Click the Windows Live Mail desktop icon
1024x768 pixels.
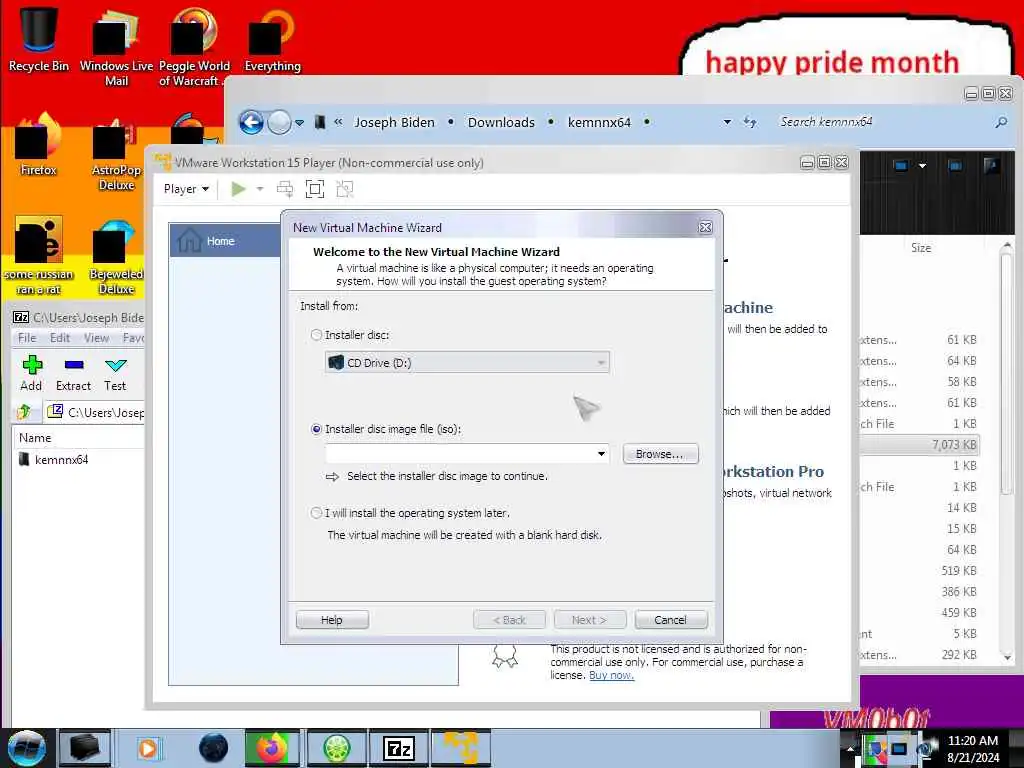click(x=116, y=47)
